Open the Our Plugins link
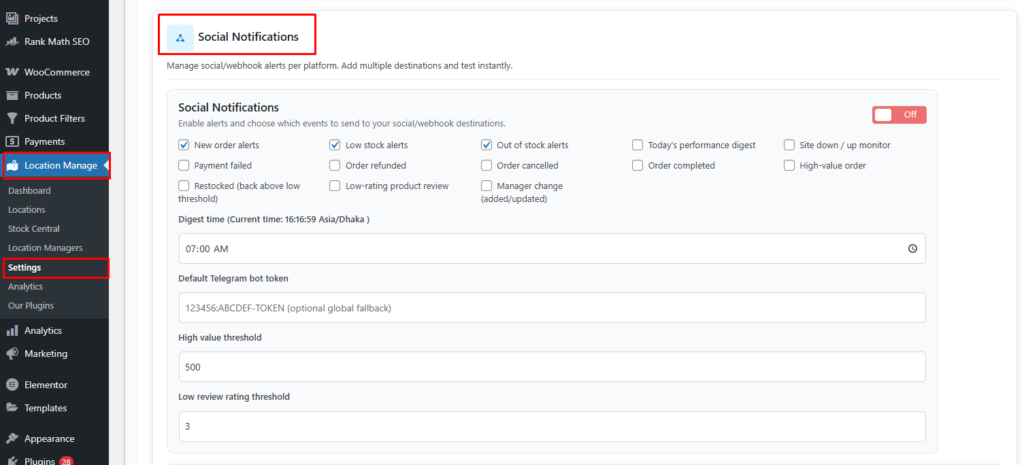1024x465 pixels. point(31,305)
